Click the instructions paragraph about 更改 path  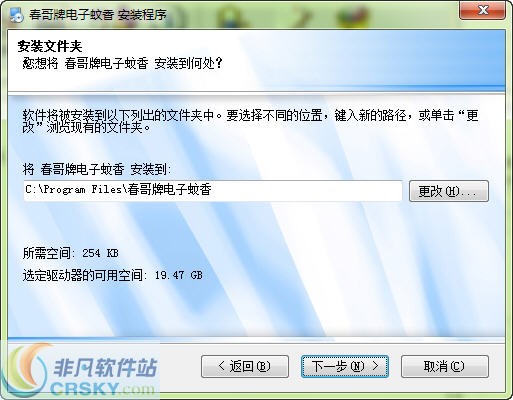pyautogui.click(x=251, y=121)
